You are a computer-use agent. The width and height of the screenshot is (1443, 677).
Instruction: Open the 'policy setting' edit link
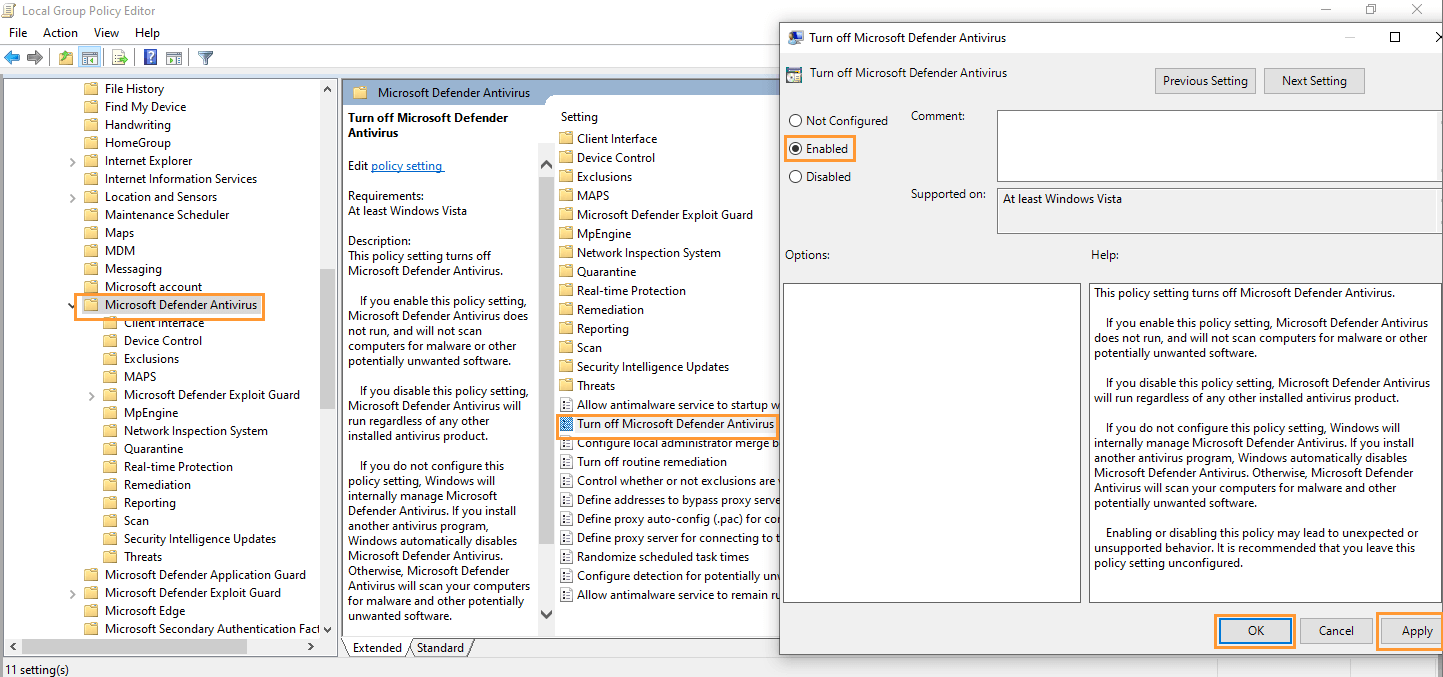pyautogui.click(x=406, y=166)
